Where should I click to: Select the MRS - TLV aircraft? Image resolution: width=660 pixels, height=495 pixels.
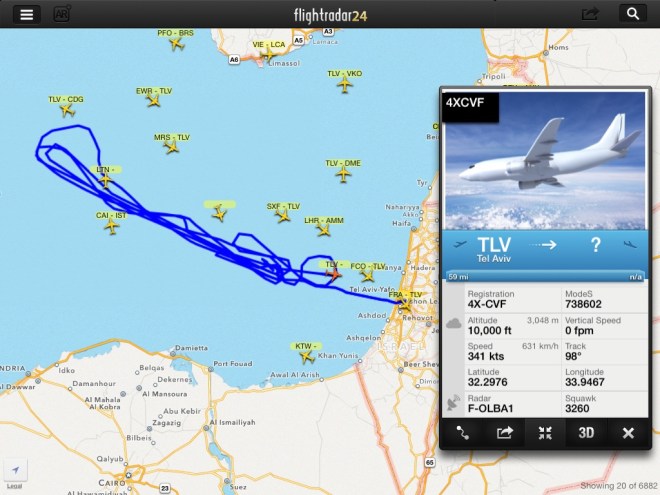(x=171, y=147)
